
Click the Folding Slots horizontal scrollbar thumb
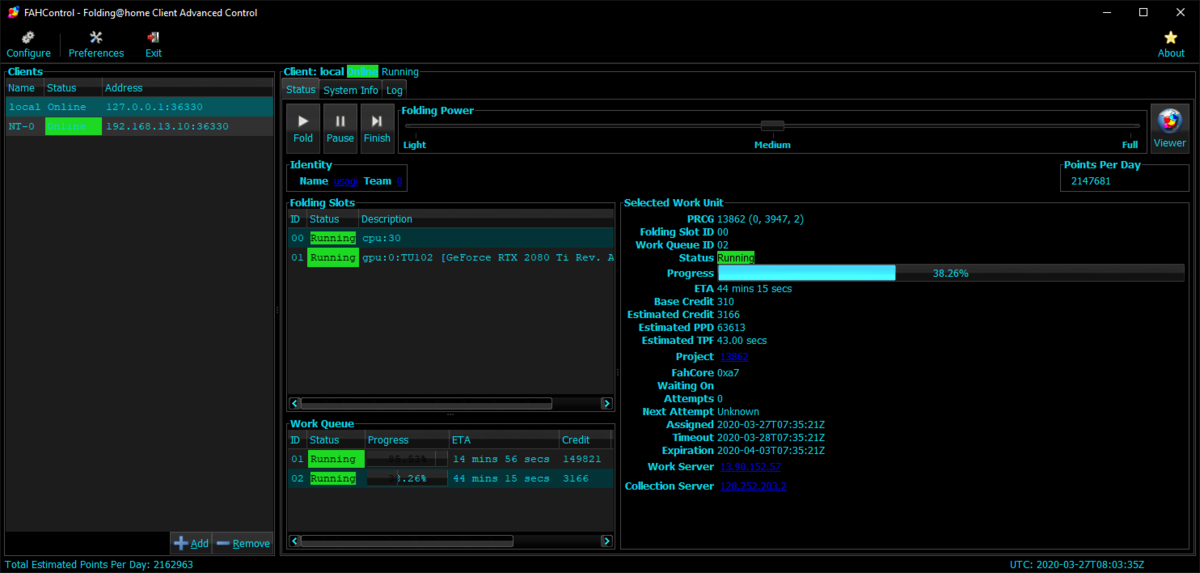coord(427,404)
